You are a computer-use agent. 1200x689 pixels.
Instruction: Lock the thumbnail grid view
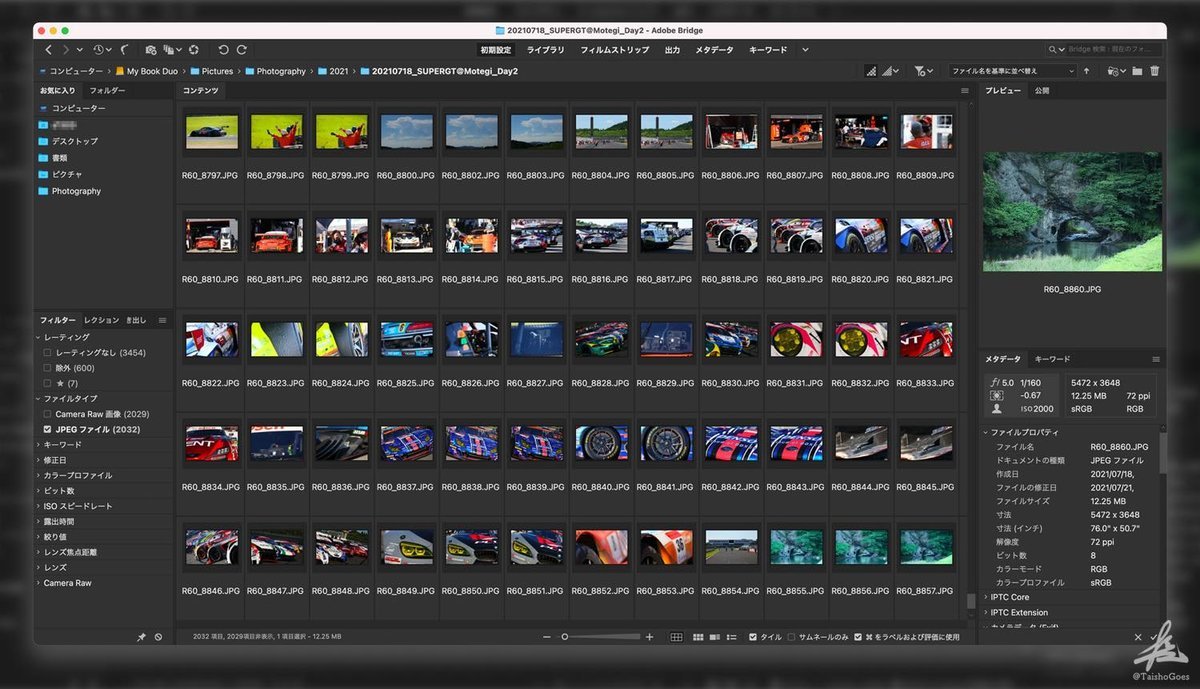pos(676,637)
